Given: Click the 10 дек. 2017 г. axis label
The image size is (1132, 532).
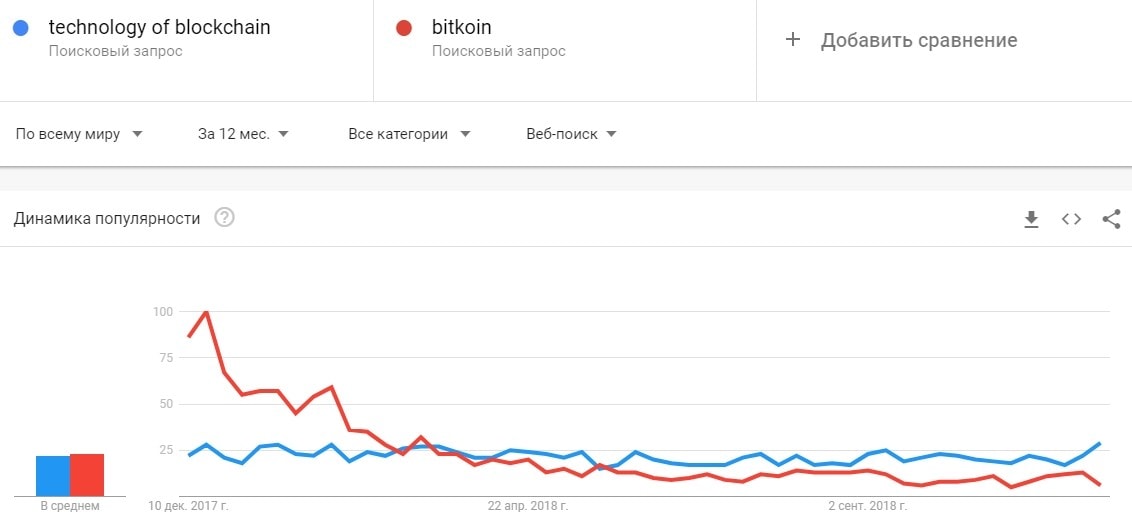Looking at the screenshot, I should pyautogui.click(x=189, y=506).
